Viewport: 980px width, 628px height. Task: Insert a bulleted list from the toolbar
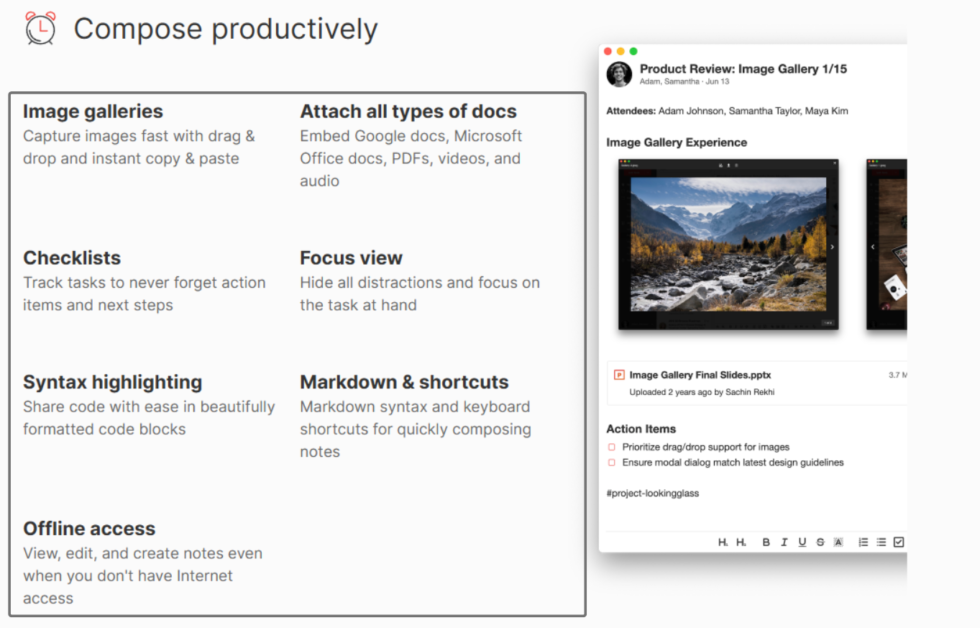click(881, 542)
